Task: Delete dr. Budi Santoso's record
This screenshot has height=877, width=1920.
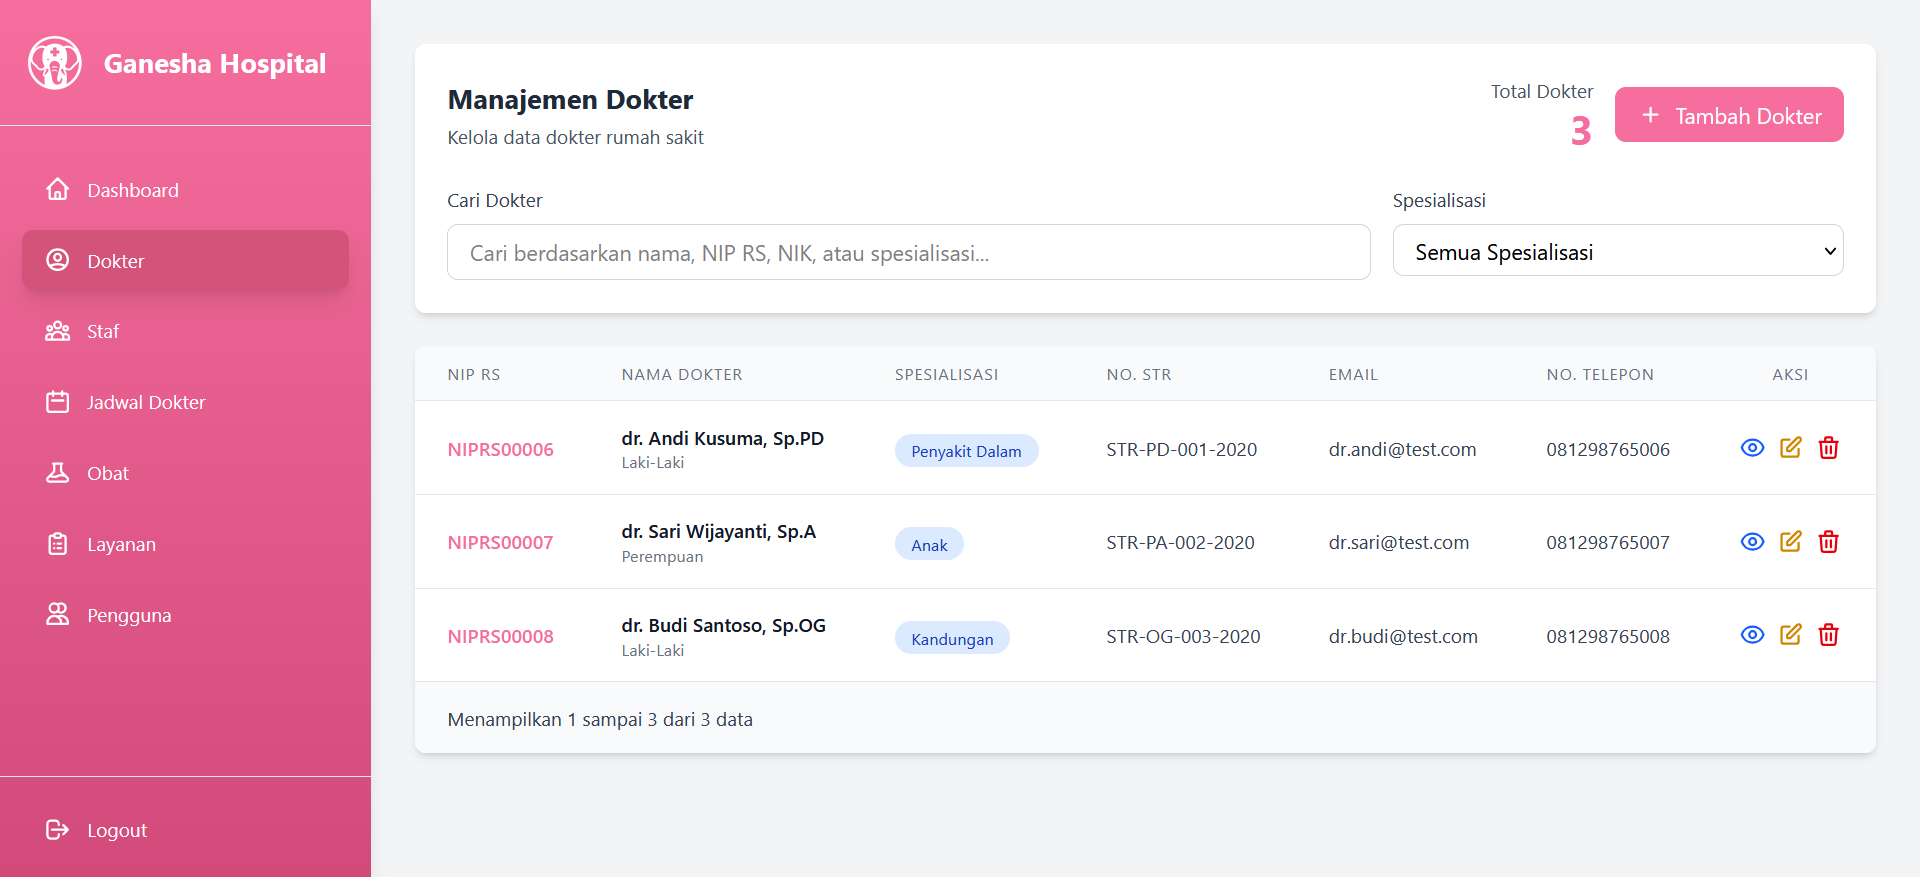Action: [1828, 635]
